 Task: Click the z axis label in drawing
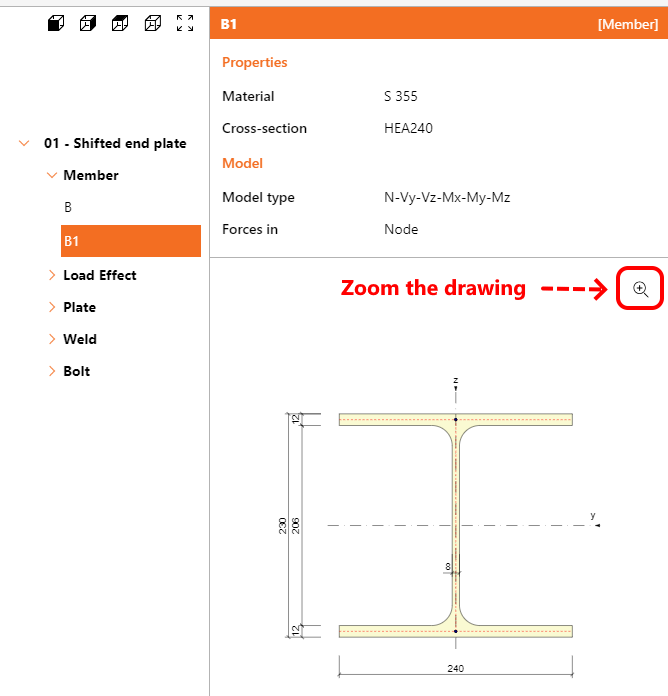[455, 380]
